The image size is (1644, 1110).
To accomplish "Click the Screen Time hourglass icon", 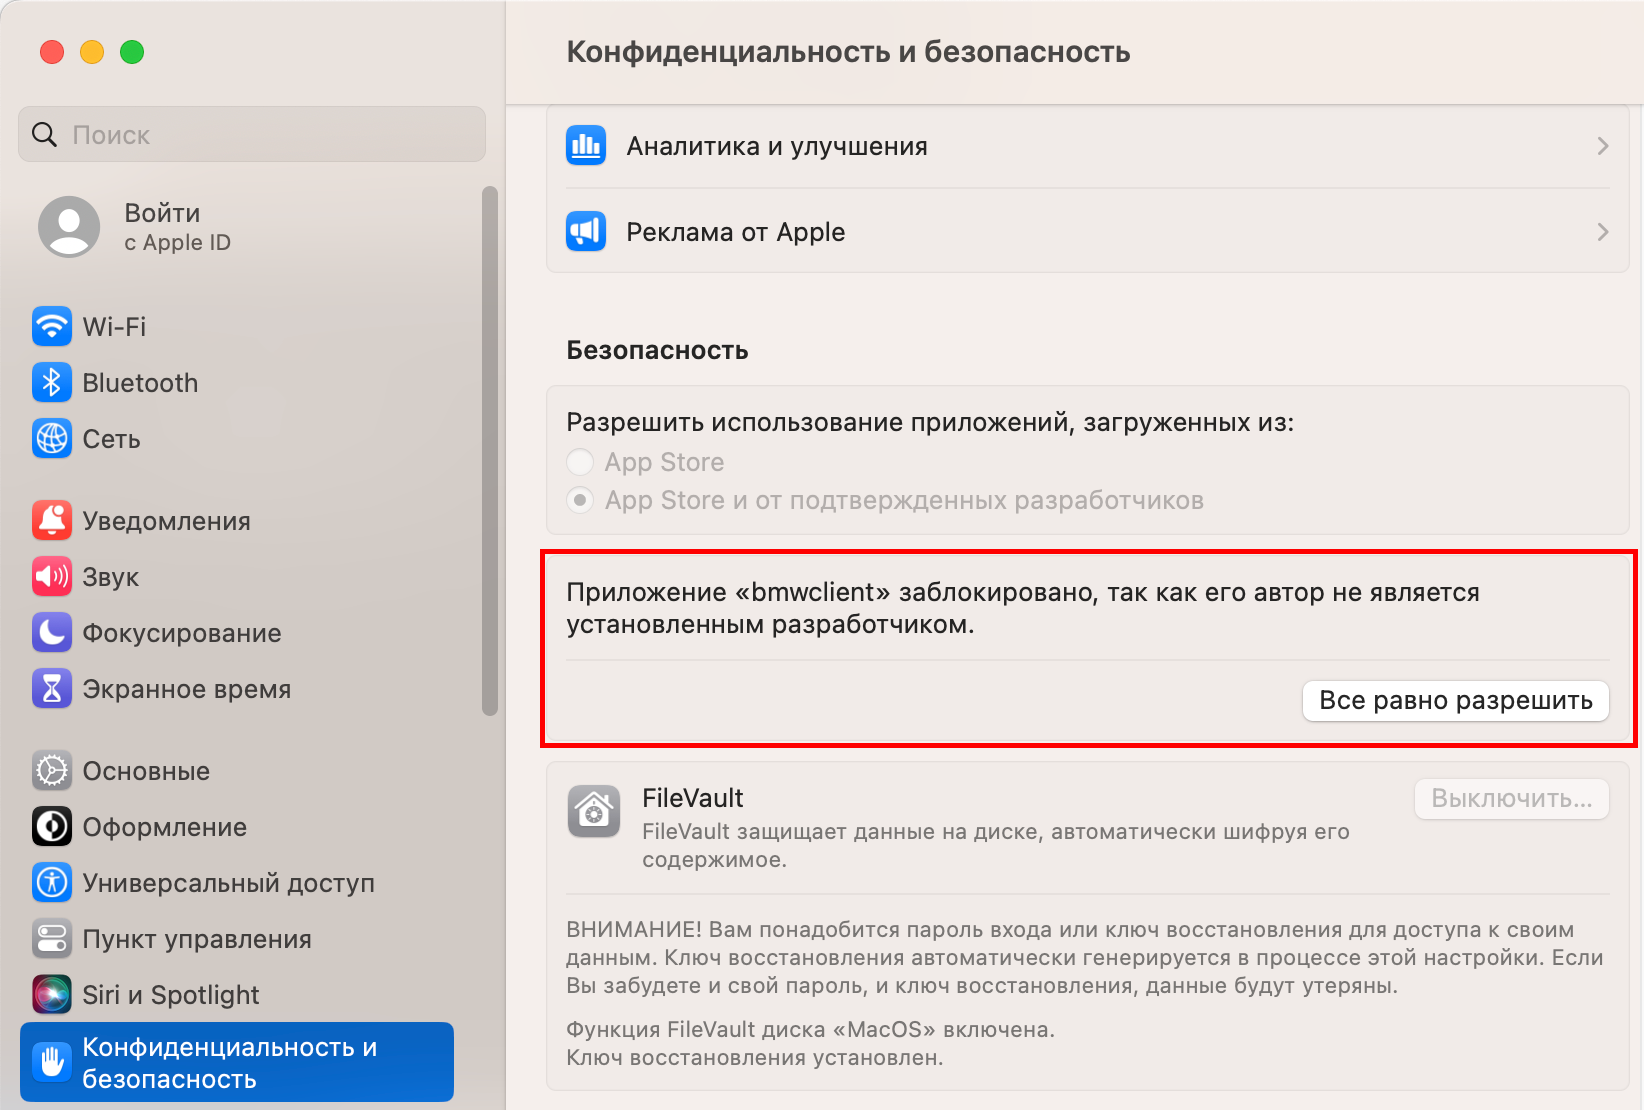I will (x=52, y=689).
